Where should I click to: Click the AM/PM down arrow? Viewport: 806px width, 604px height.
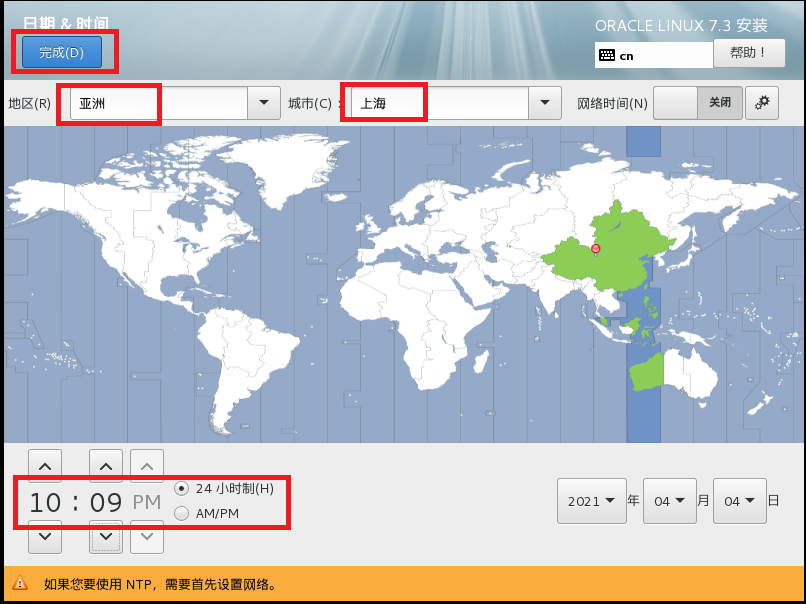point(147,537)
